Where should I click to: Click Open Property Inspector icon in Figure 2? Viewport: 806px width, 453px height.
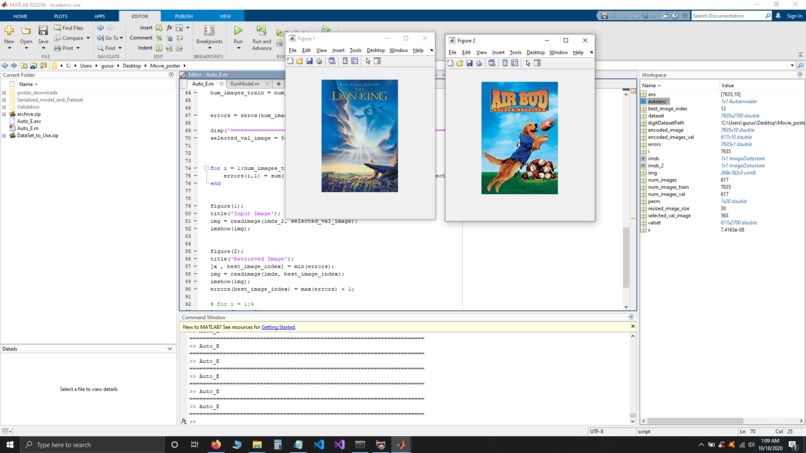(x=538, y=63)
